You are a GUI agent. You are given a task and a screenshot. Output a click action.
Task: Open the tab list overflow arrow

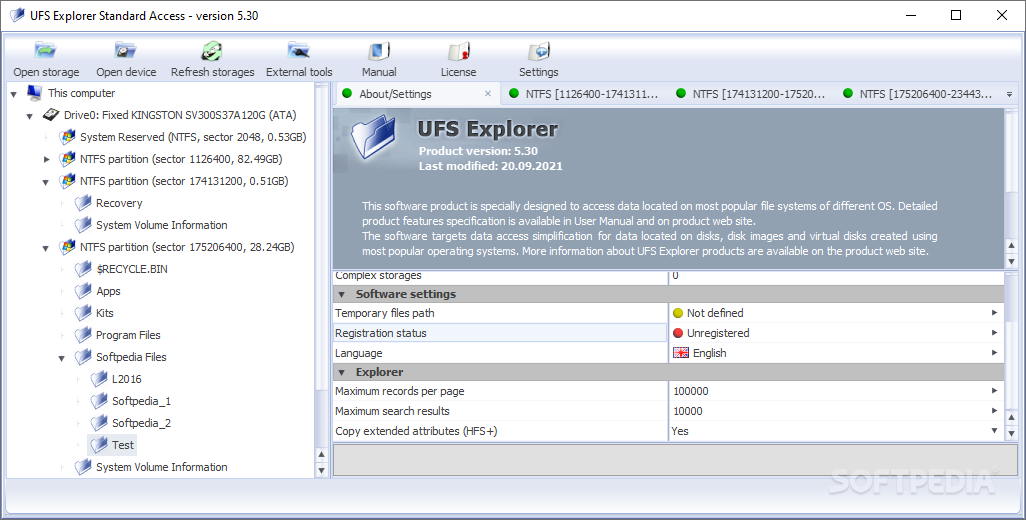tap(1009, 94)
